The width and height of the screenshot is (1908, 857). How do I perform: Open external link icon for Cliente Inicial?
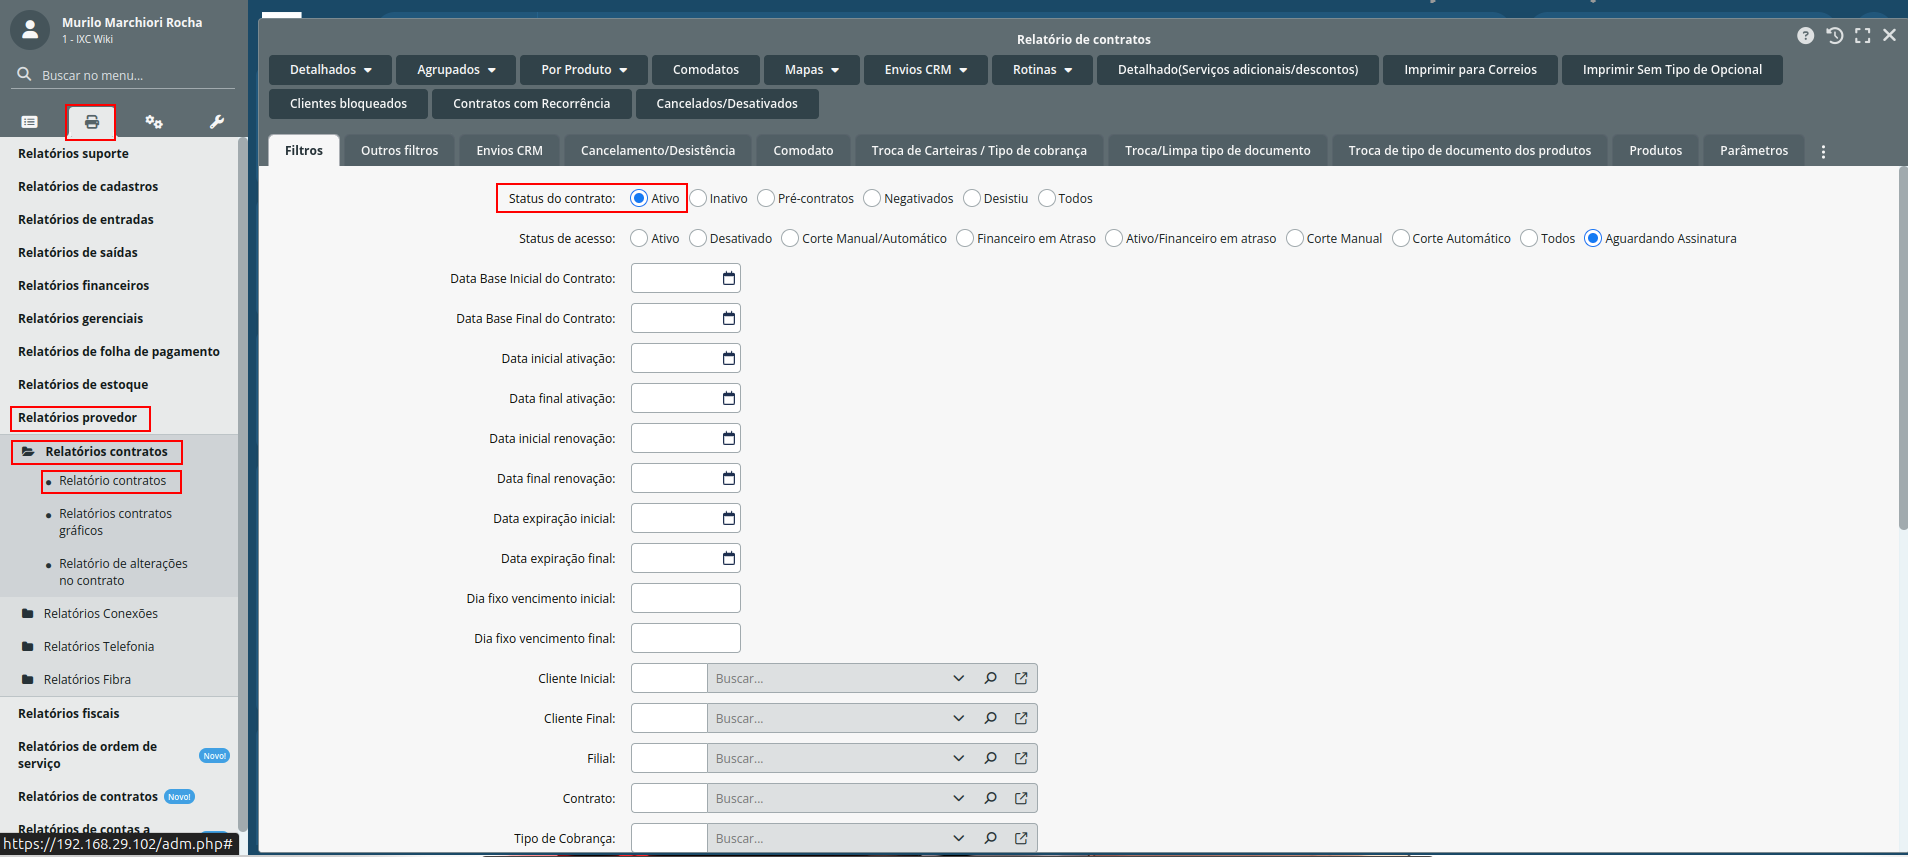tap(1021, 678)
